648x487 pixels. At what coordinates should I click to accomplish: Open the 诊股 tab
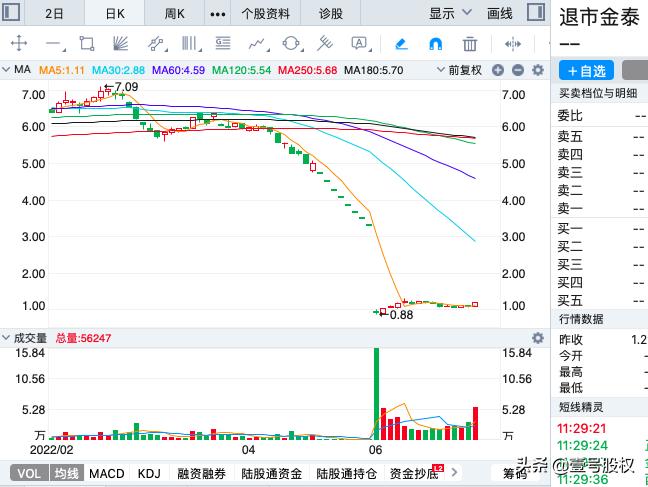[331, 14]
